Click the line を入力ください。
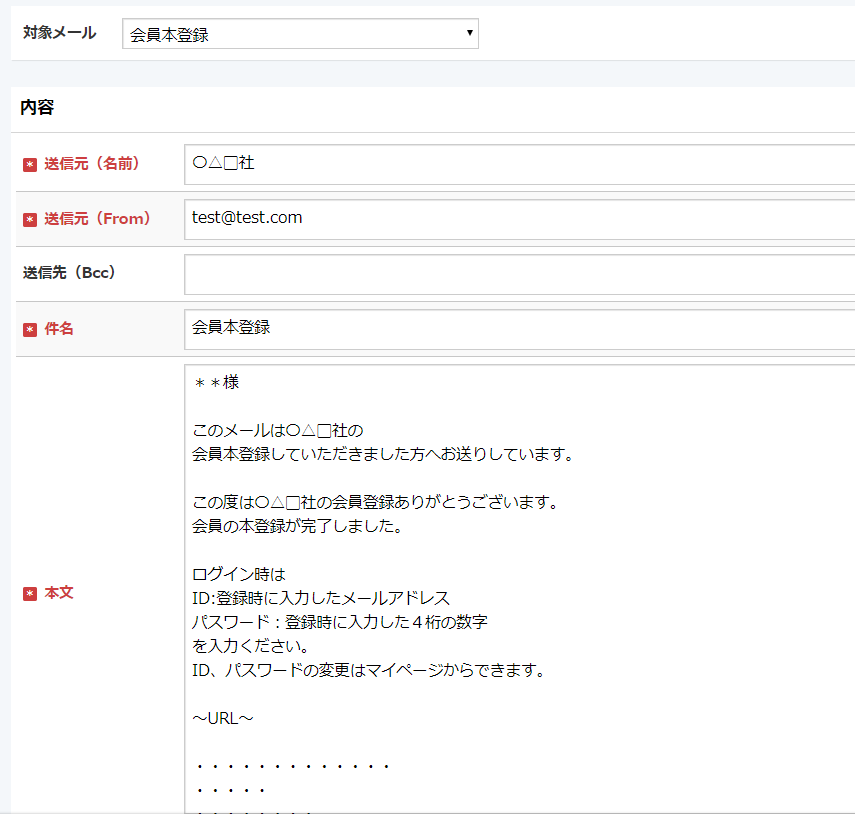The height and width of the screenshot is (816, 855). tap(251, 646)
